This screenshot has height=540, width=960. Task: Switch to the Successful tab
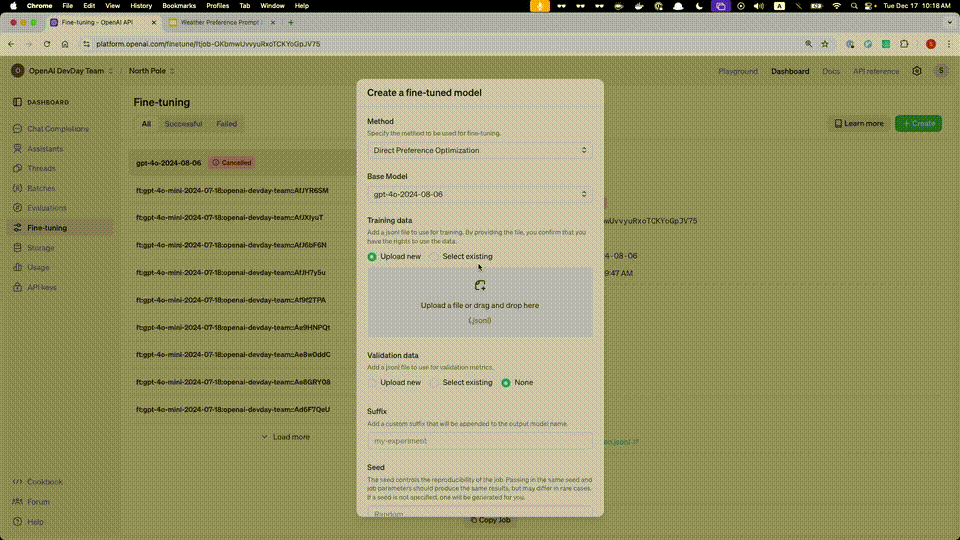point(183,124)
